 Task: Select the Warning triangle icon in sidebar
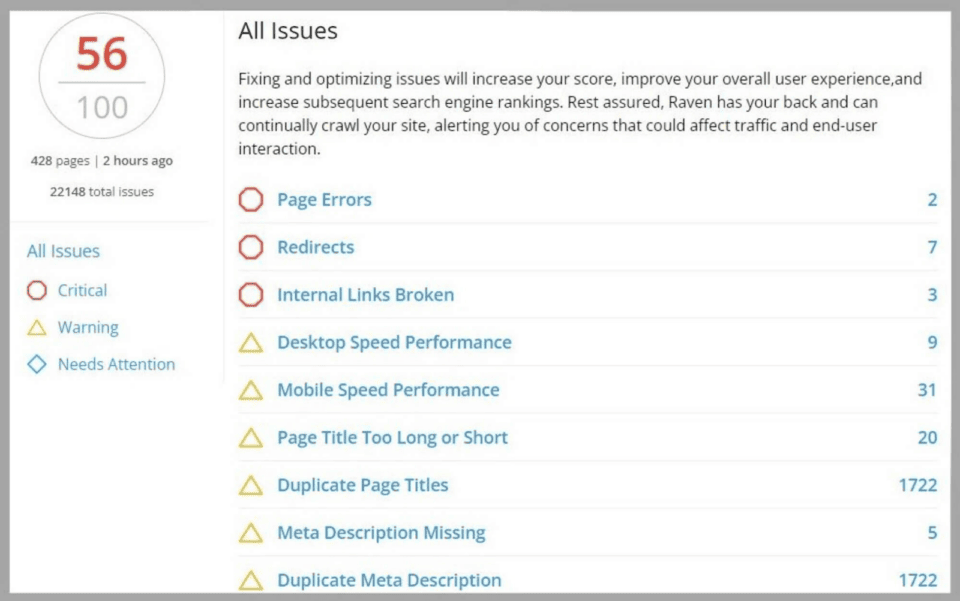point(38,327)
